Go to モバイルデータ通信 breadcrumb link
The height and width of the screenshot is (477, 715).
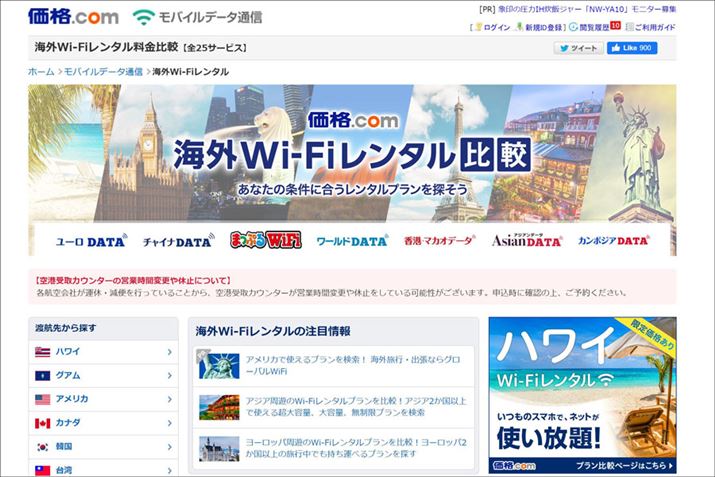[103, 72]
